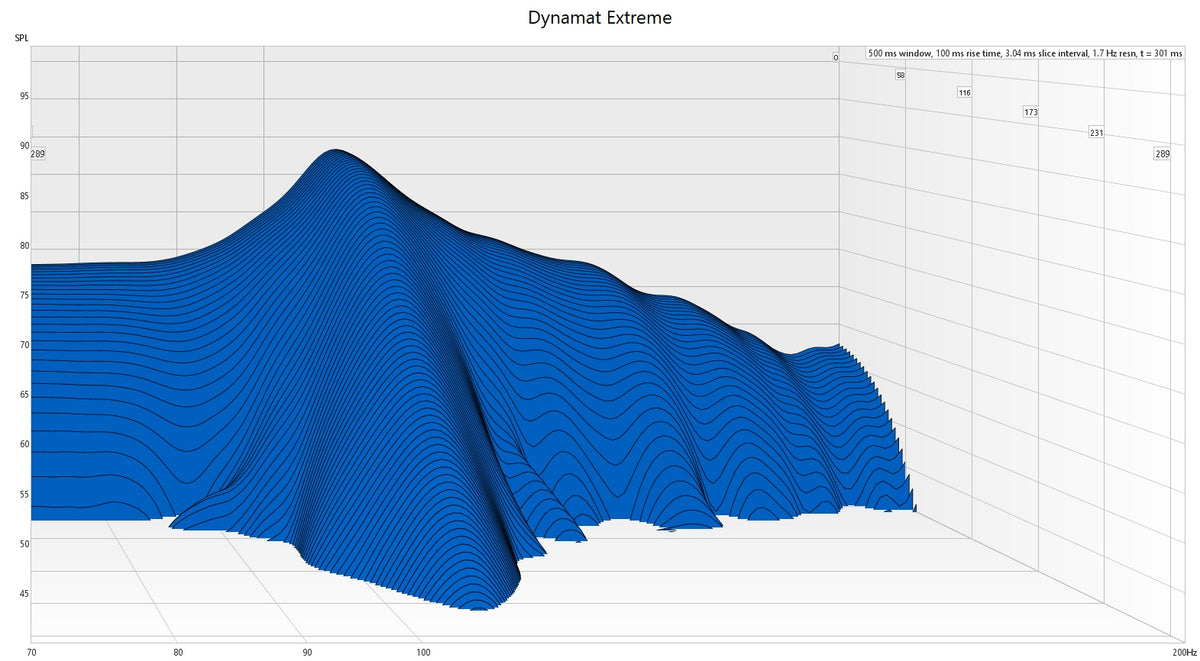Click the 90 Hz frequency tick label
This screenshot has width=1200, height=661.
pos(305,651)
